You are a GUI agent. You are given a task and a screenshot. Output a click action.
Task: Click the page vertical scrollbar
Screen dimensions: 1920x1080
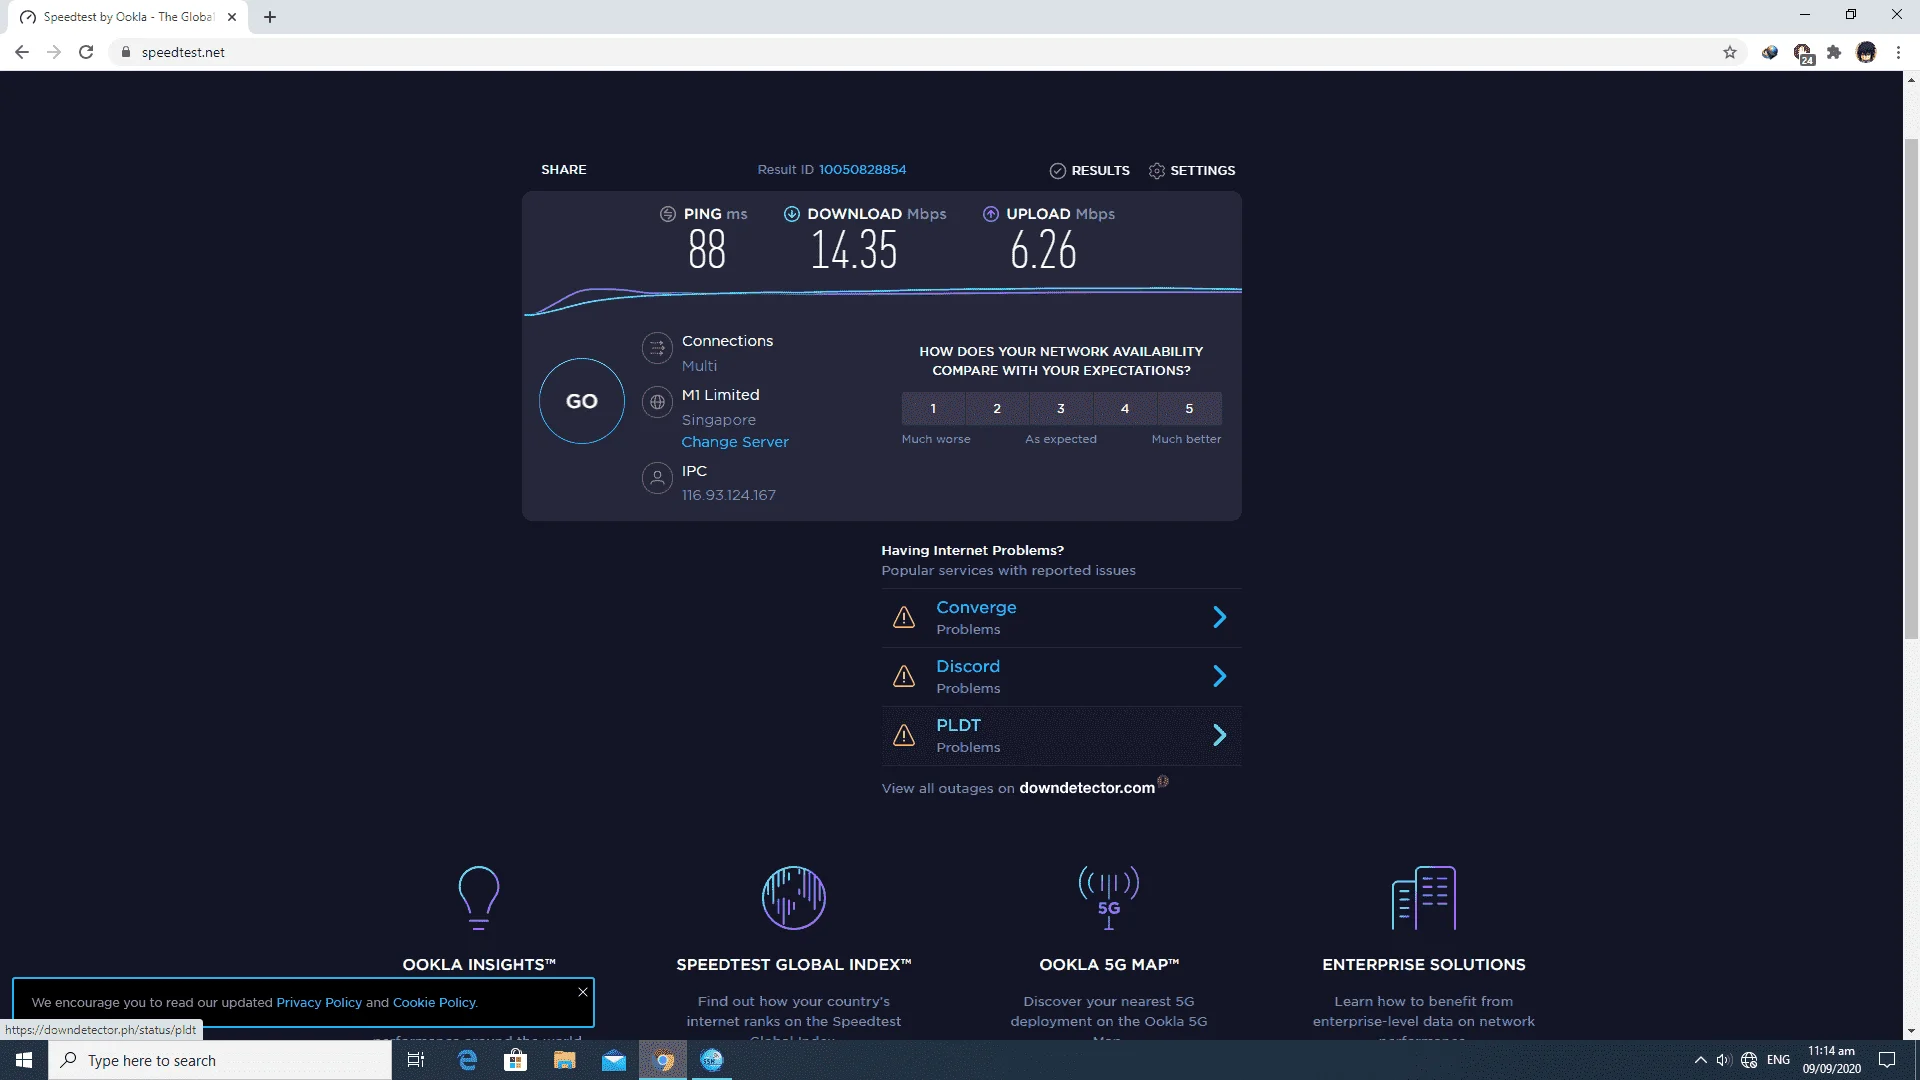1911,390
